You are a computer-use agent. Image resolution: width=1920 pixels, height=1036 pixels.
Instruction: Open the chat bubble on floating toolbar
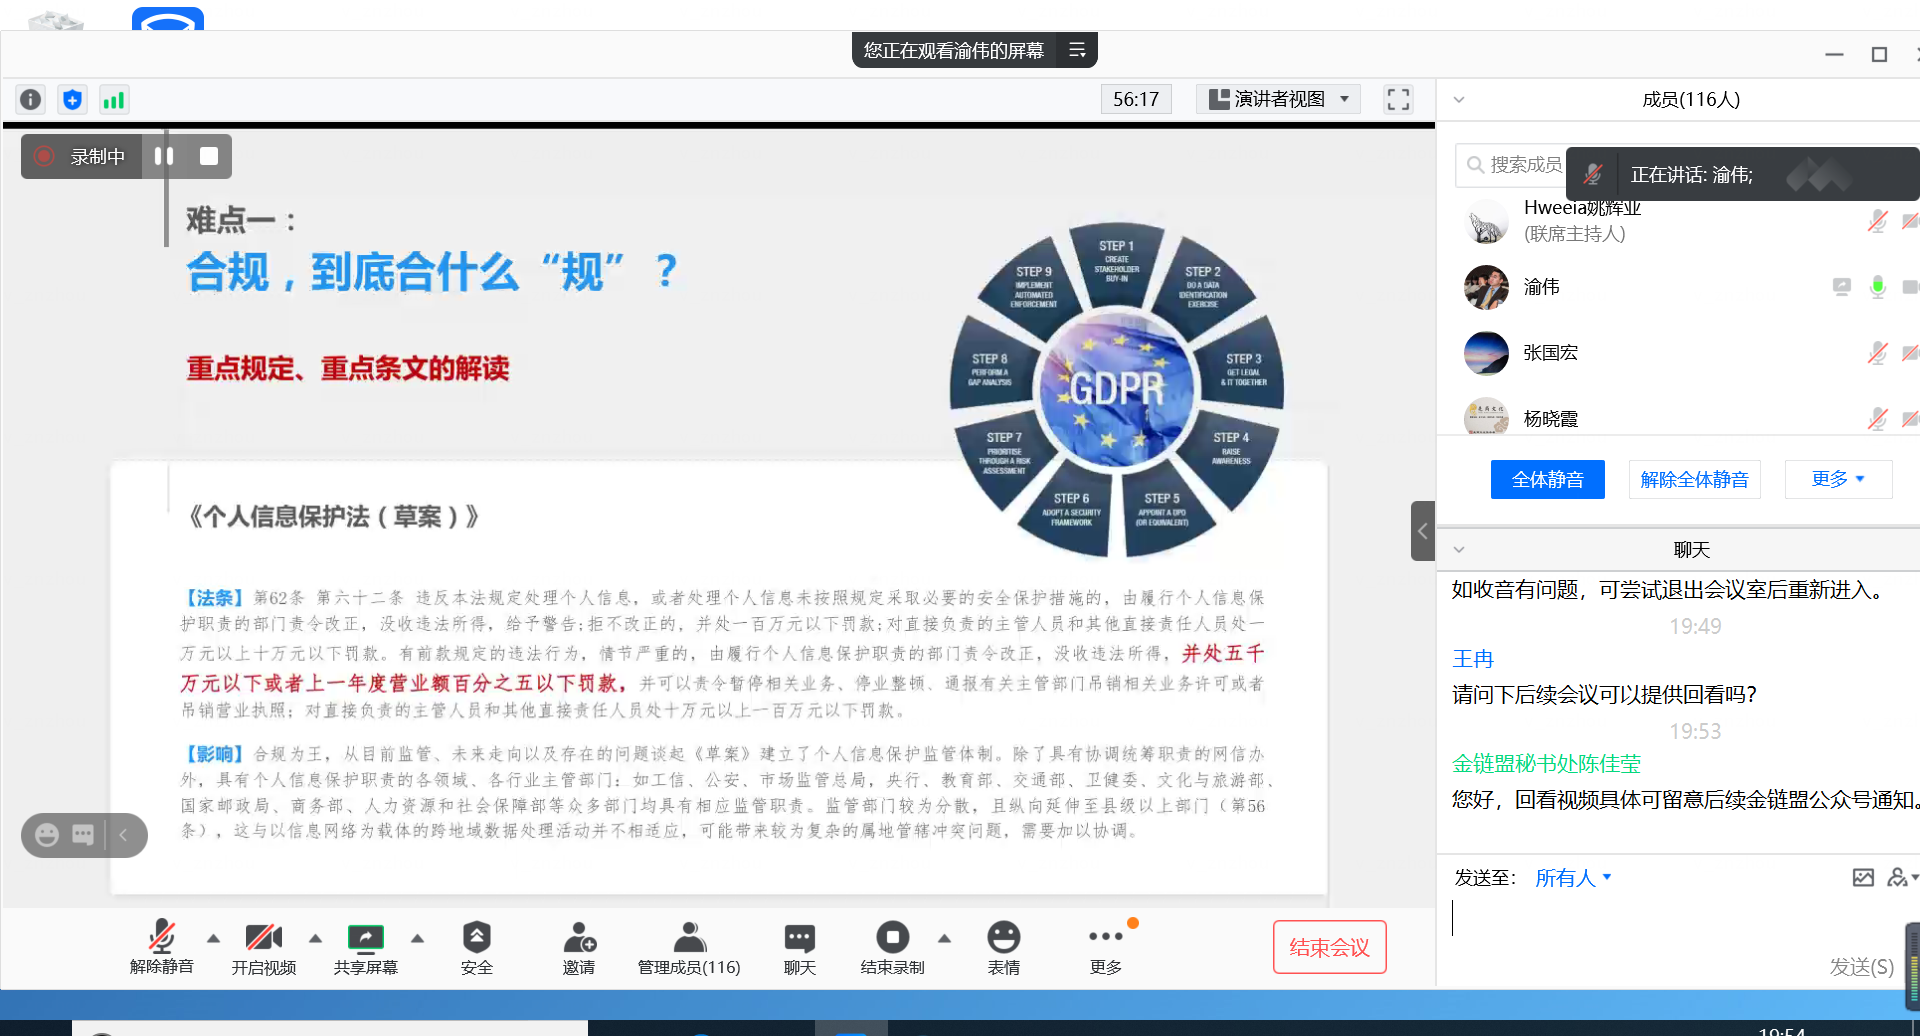click(83, 835)
